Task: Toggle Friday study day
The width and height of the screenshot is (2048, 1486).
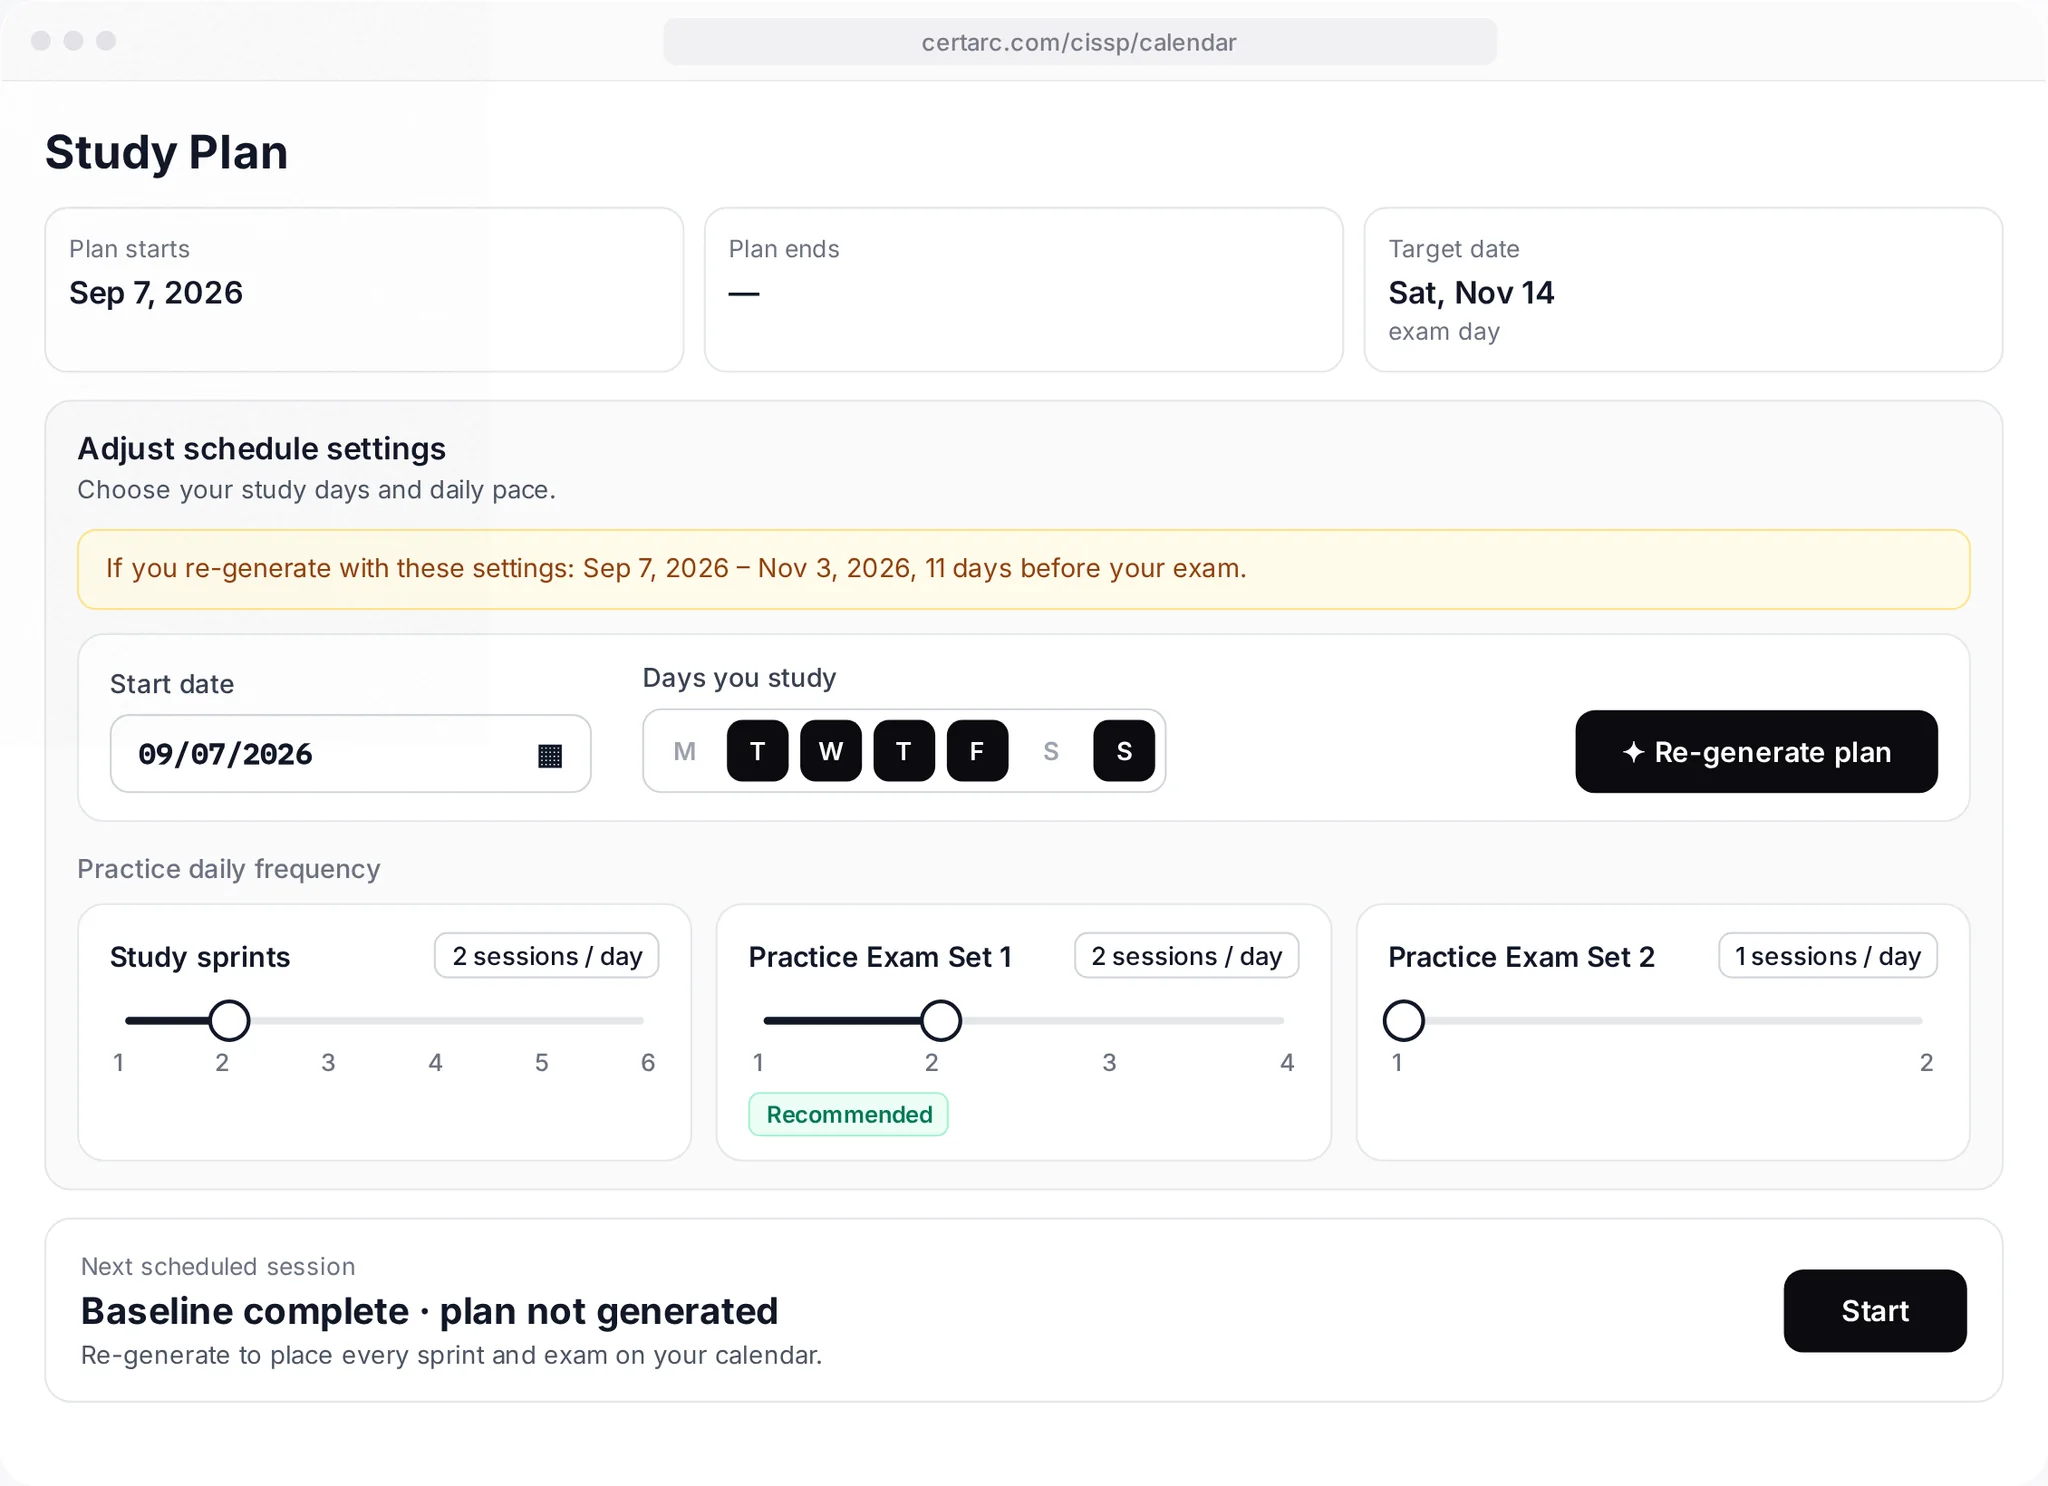Action: [x=977, y=751]
